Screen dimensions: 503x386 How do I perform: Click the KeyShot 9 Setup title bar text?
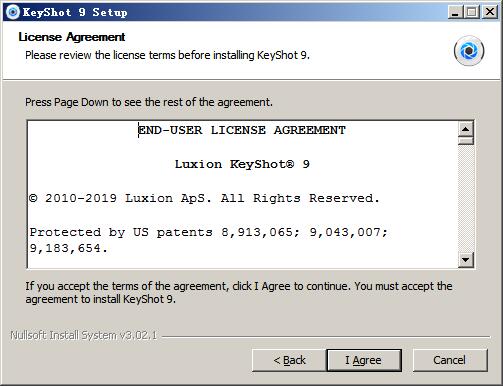(x=75, y=12)
